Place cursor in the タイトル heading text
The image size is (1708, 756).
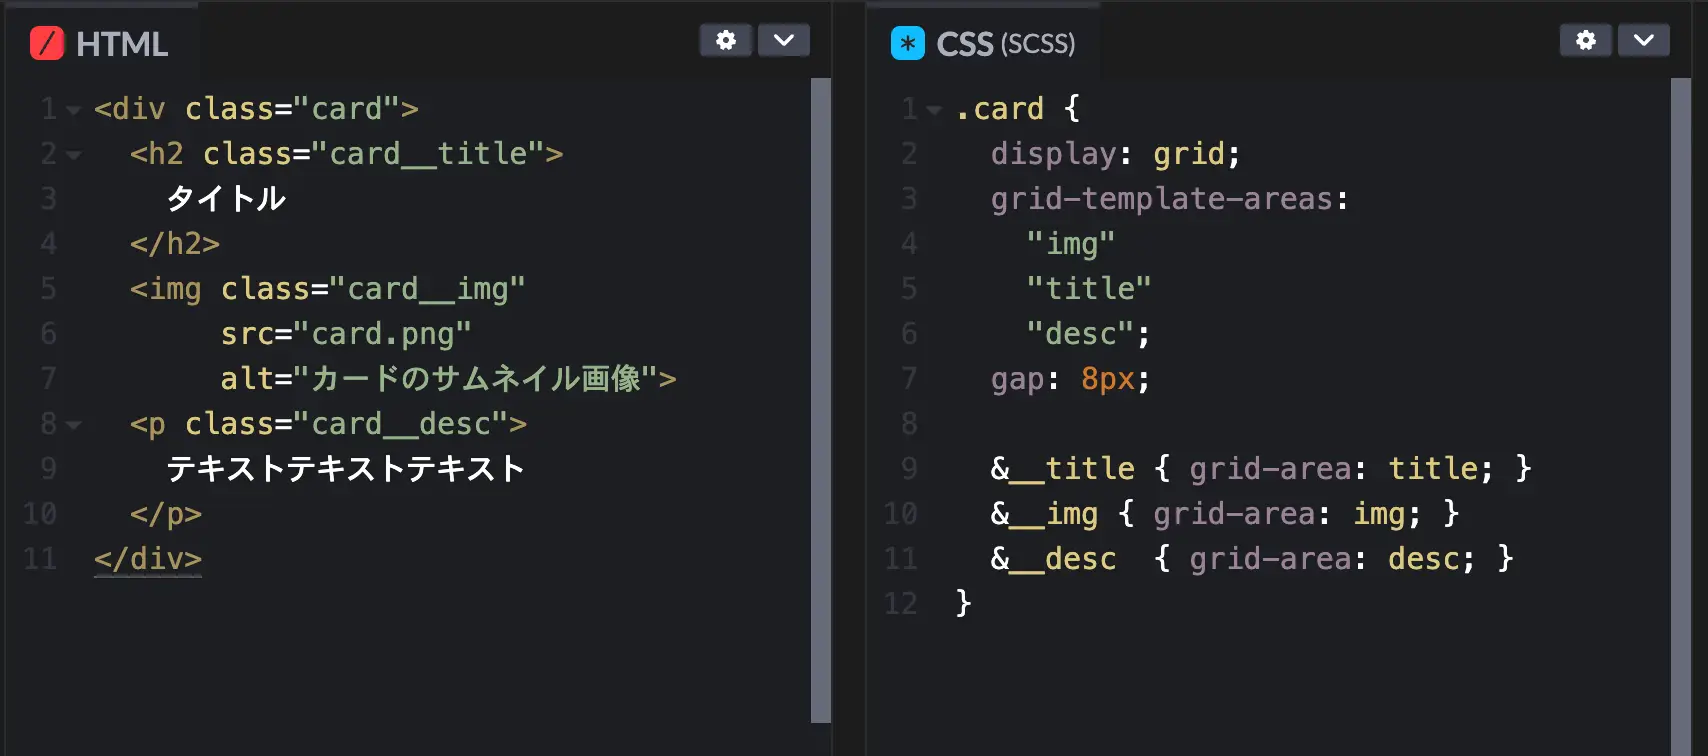226,199
